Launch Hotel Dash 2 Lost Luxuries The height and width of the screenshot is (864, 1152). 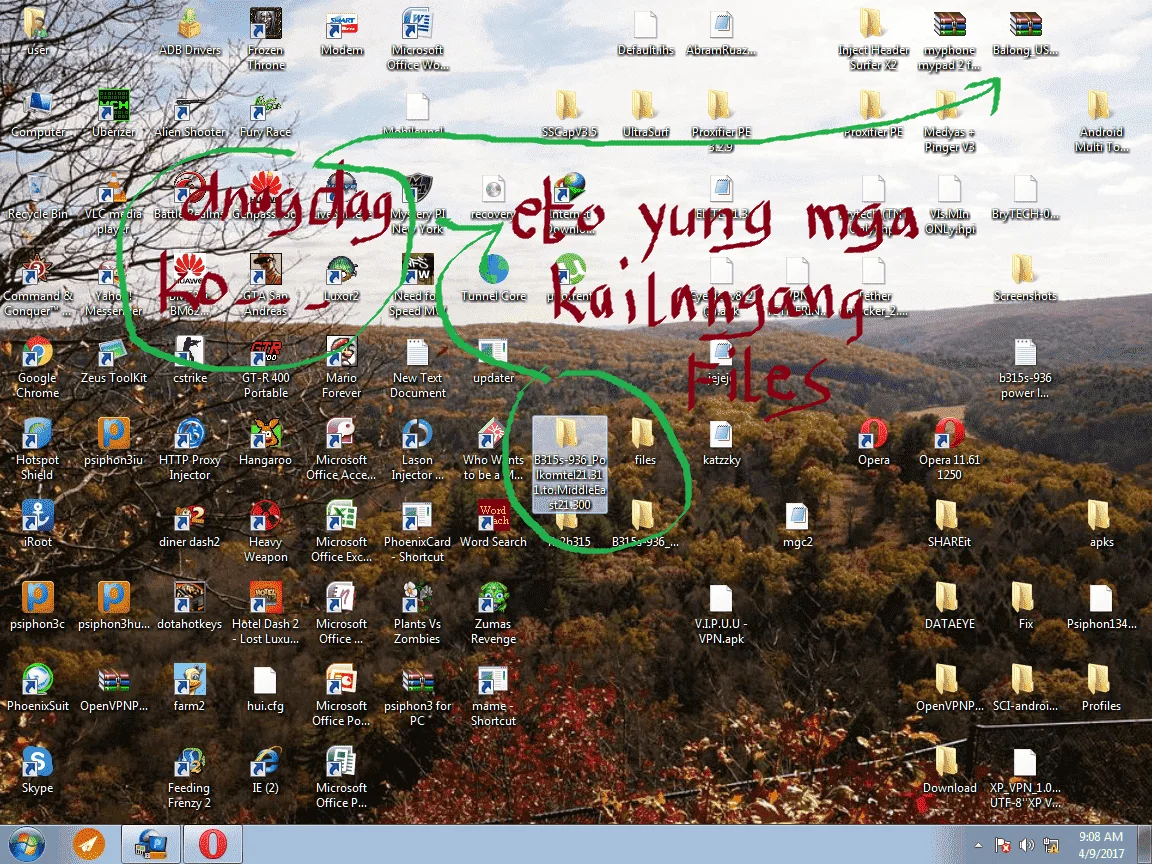tap(265, 613)
